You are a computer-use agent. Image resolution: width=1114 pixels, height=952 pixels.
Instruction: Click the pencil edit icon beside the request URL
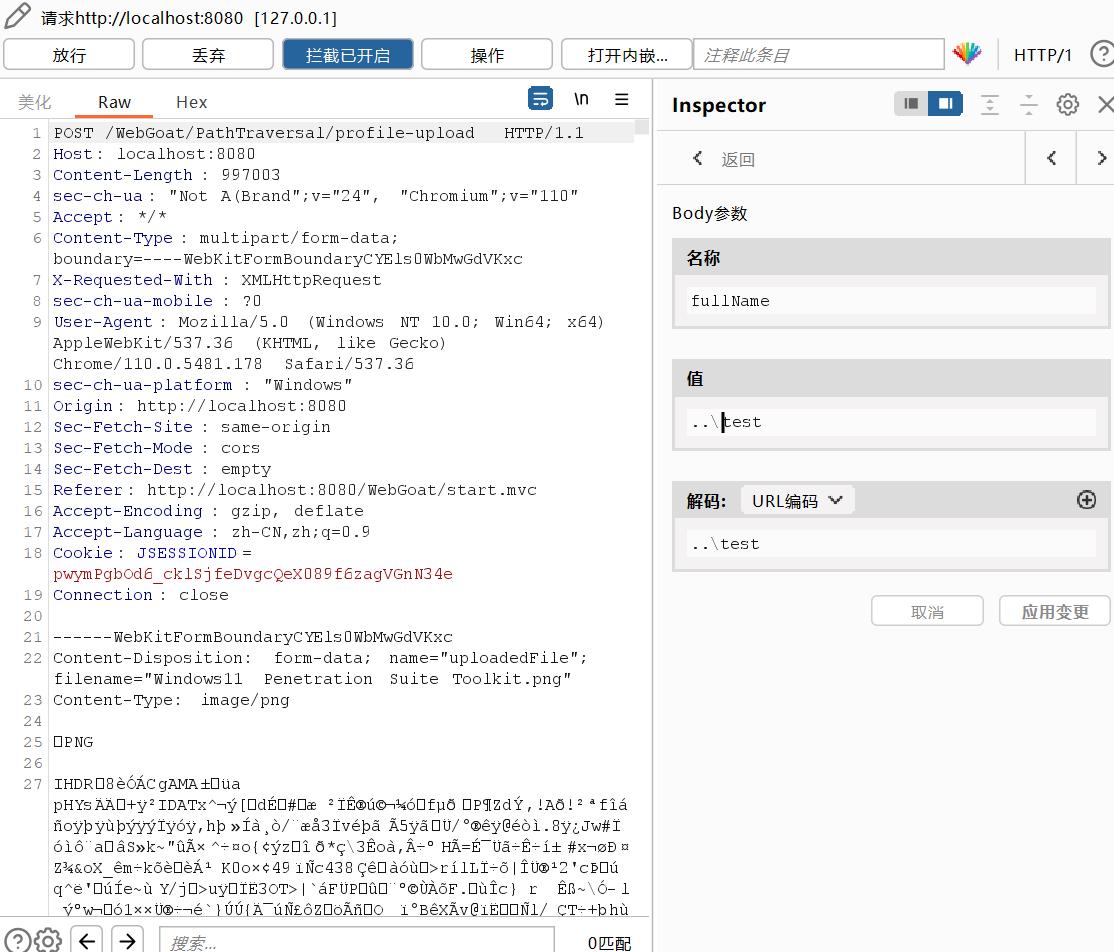coord(17,16)
